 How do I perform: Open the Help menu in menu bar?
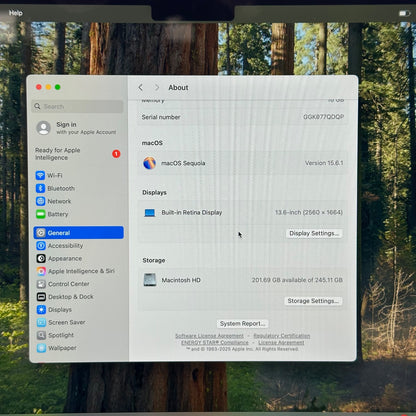(x=15, y=13)
